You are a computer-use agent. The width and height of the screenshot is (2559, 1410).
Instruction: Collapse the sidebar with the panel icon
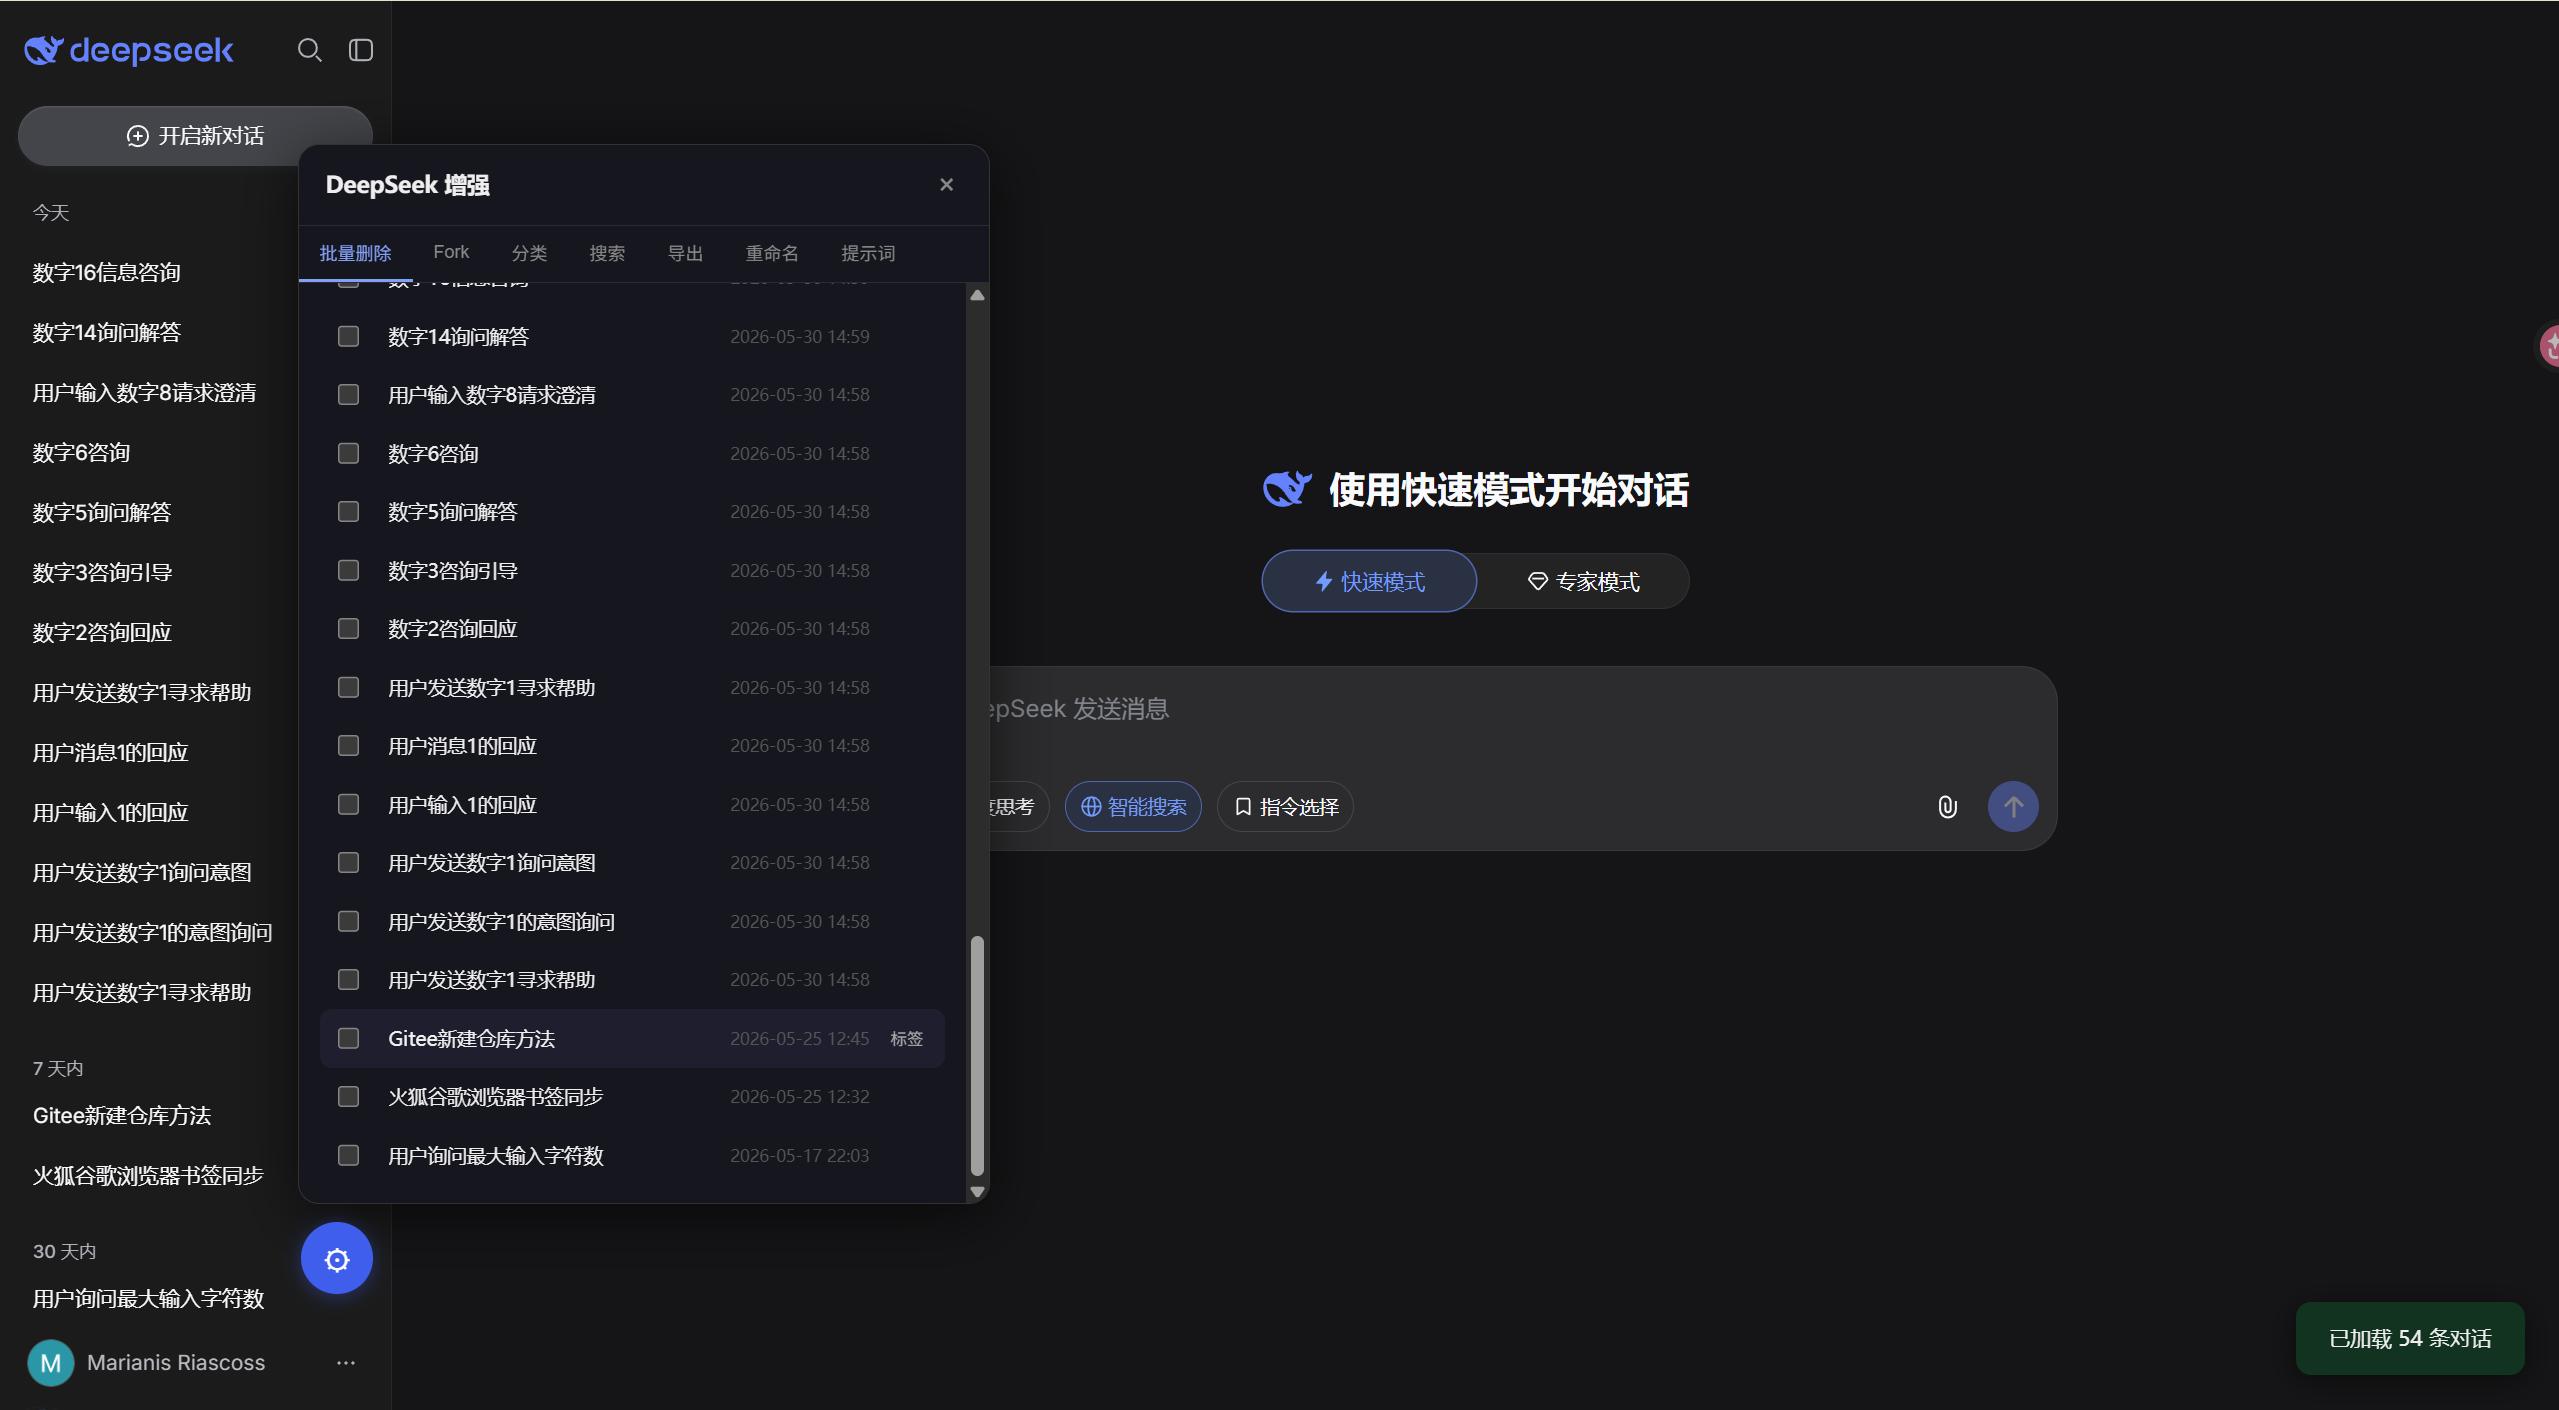[361, 50]
